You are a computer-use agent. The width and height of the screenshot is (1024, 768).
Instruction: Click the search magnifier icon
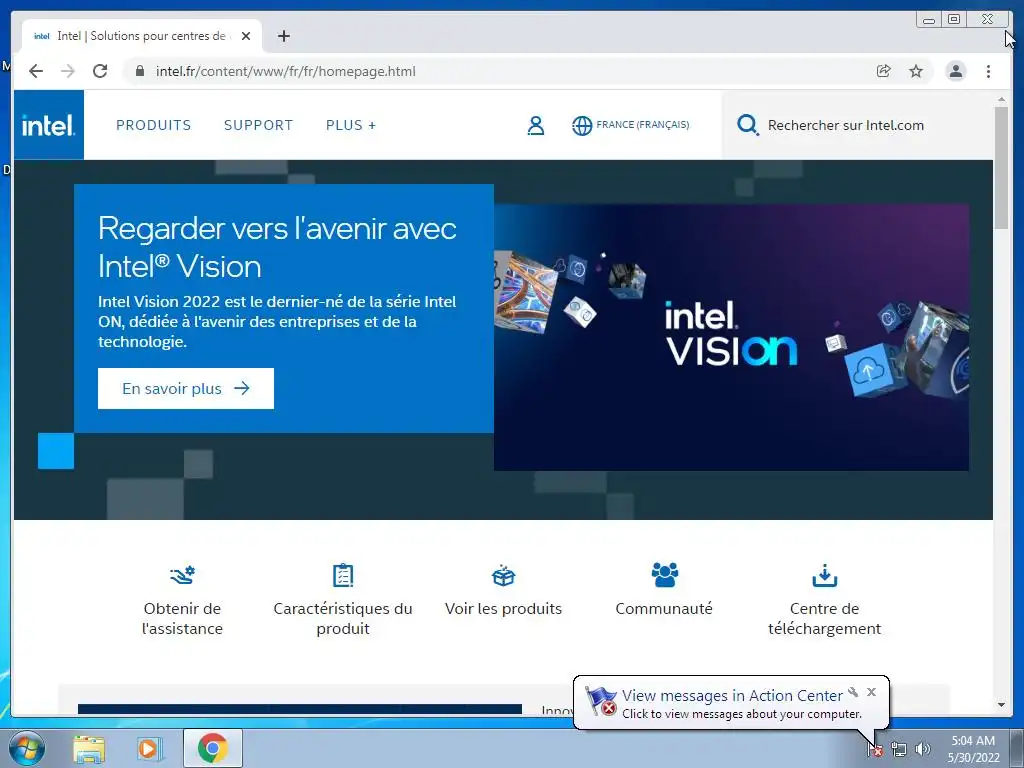(748, 125)
